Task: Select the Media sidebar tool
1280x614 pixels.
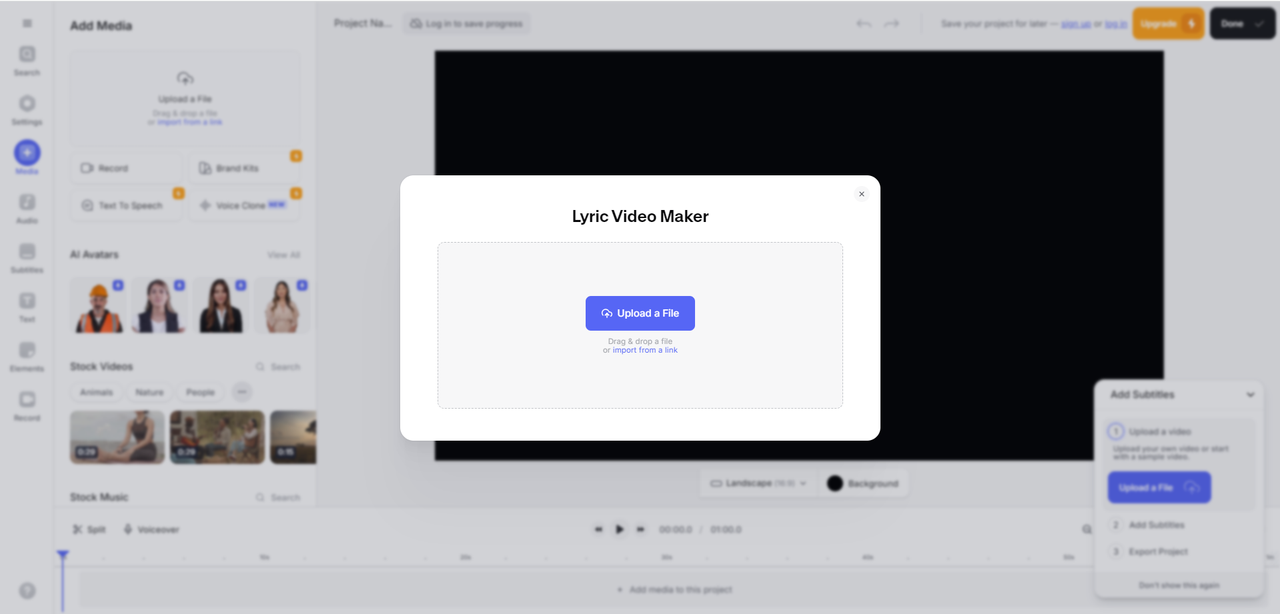Action: point(27,158)
